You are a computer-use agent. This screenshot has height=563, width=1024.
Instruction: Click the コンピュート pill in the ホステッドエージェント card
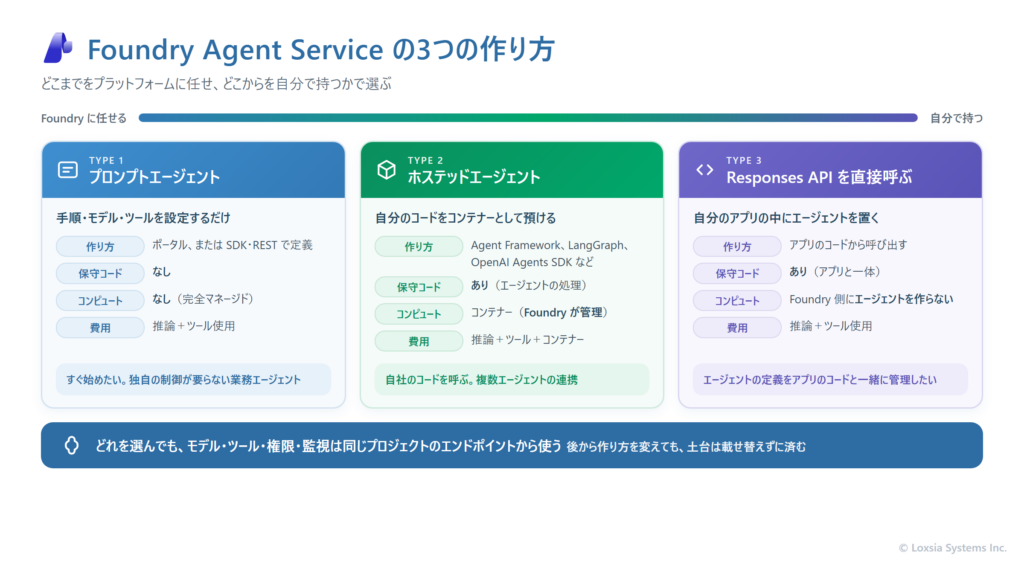[419, 314]
